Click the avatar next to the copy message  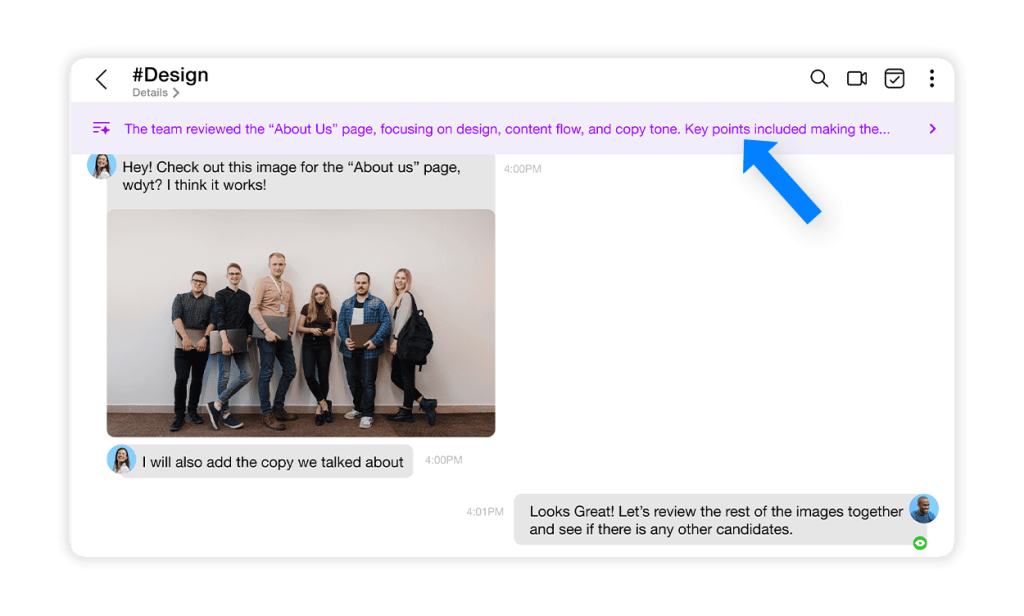121,460
